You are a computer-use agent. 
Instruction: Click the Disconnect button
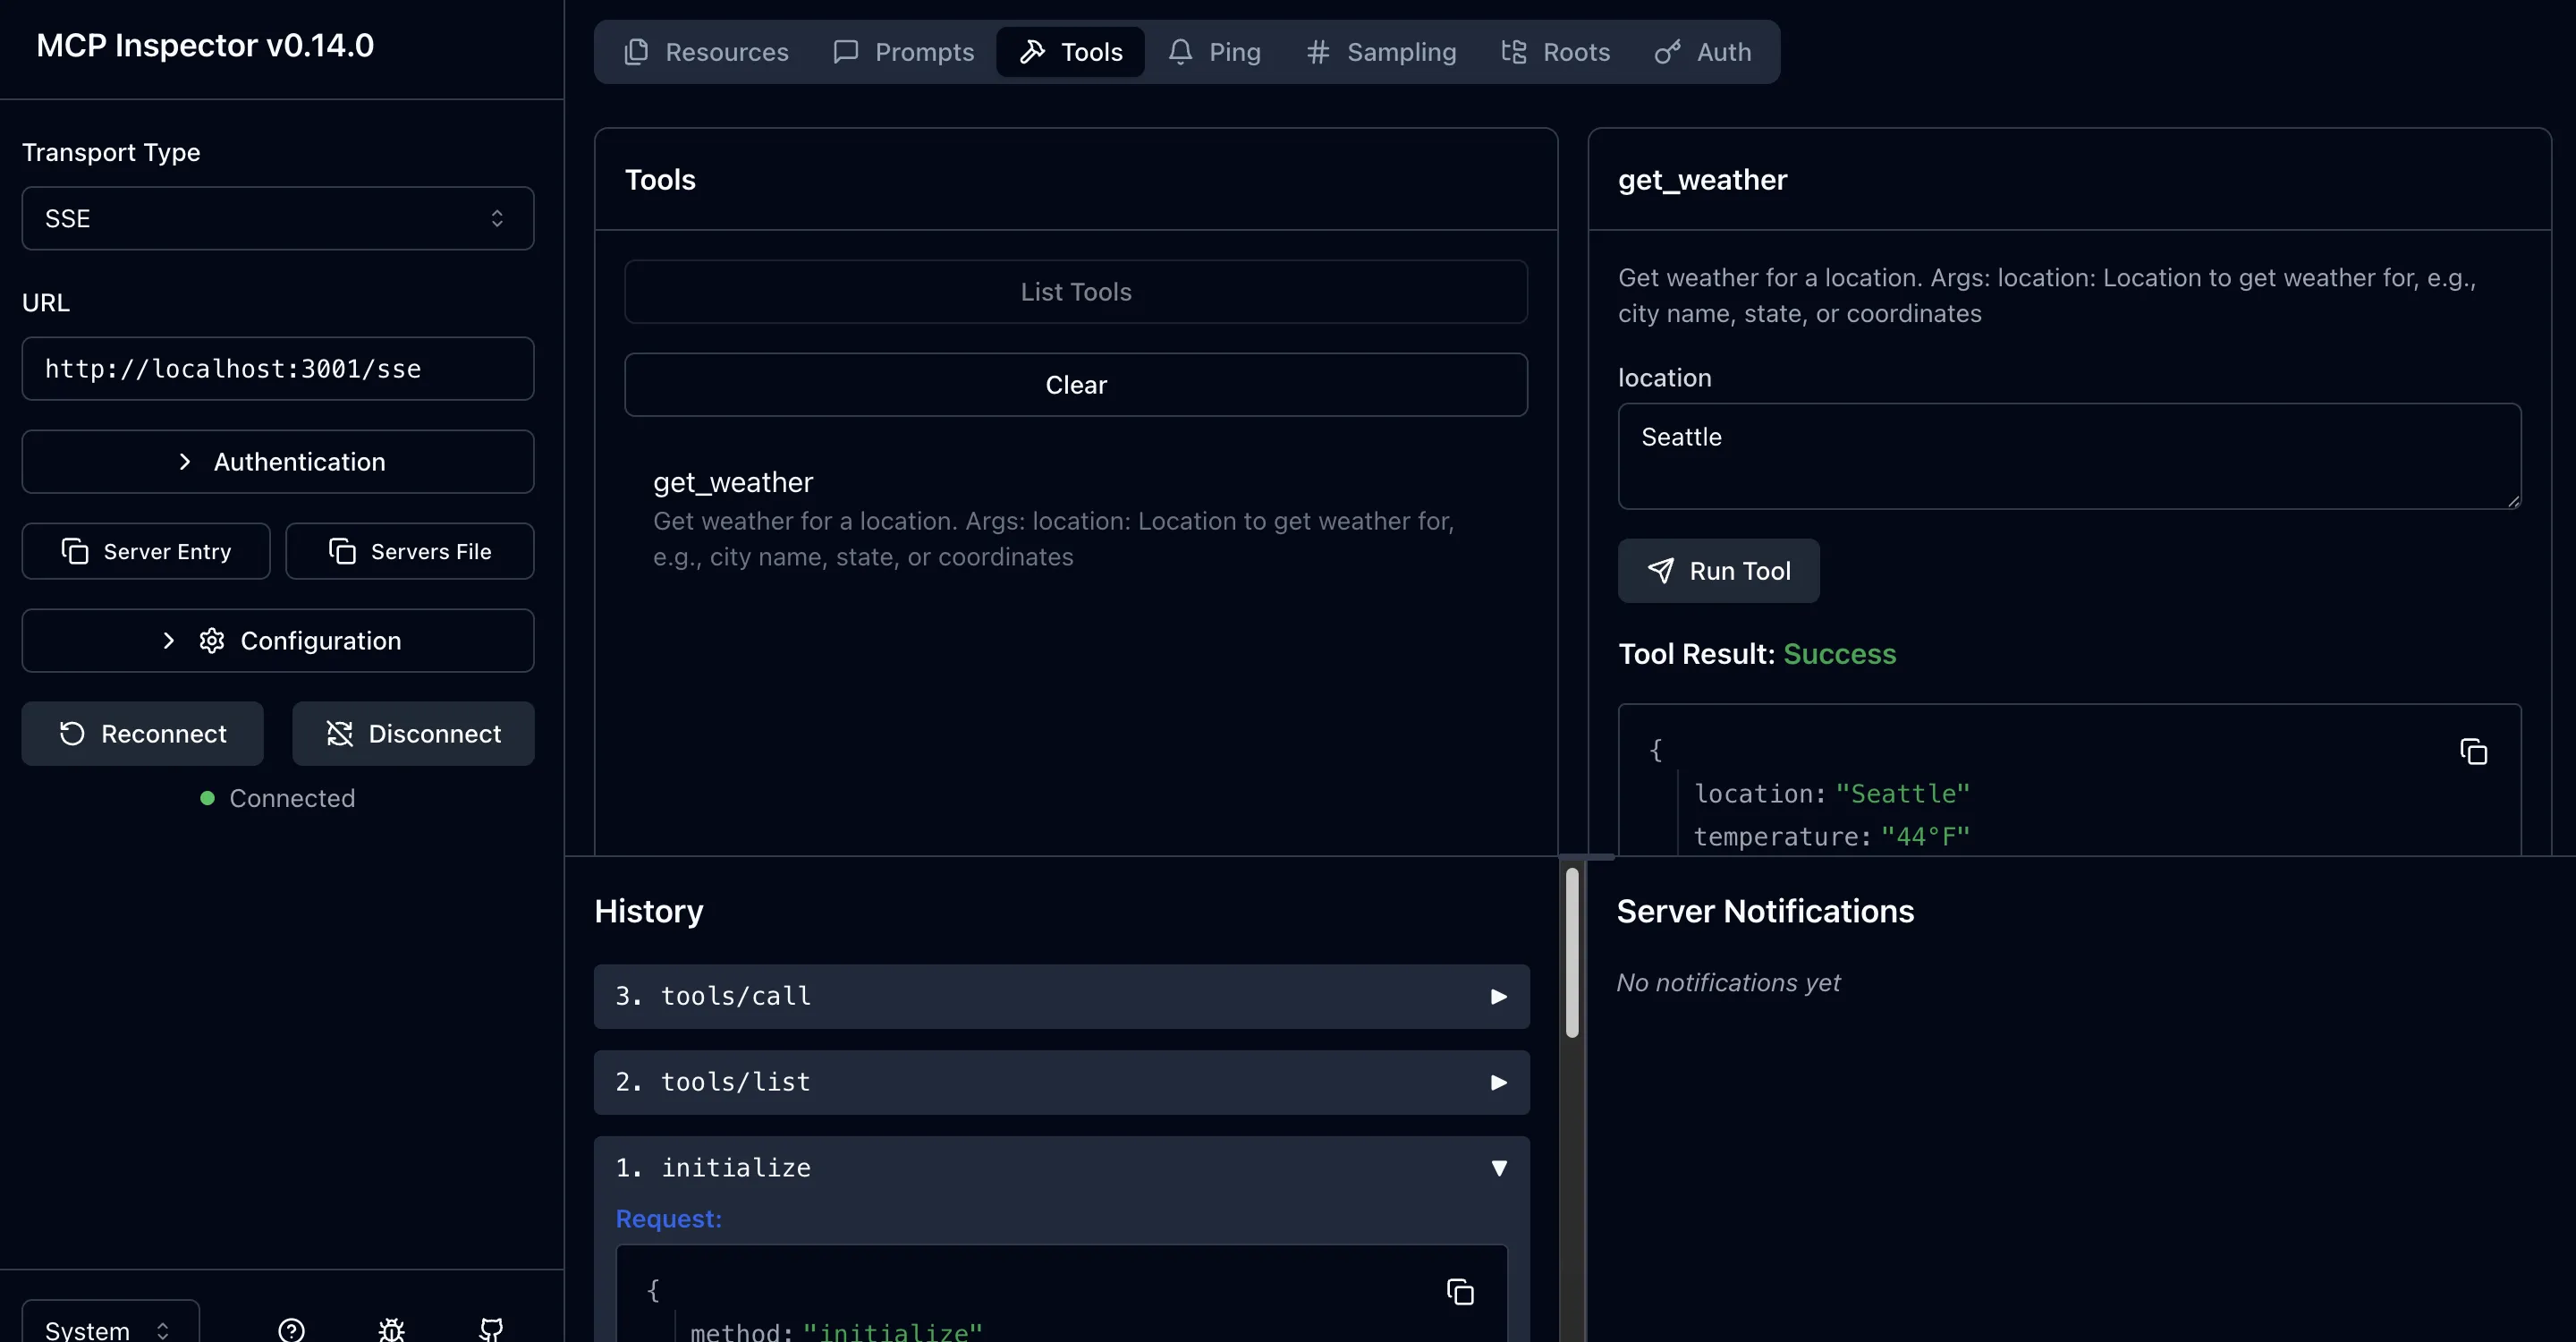pyautogui.click(x=413, y=734)
